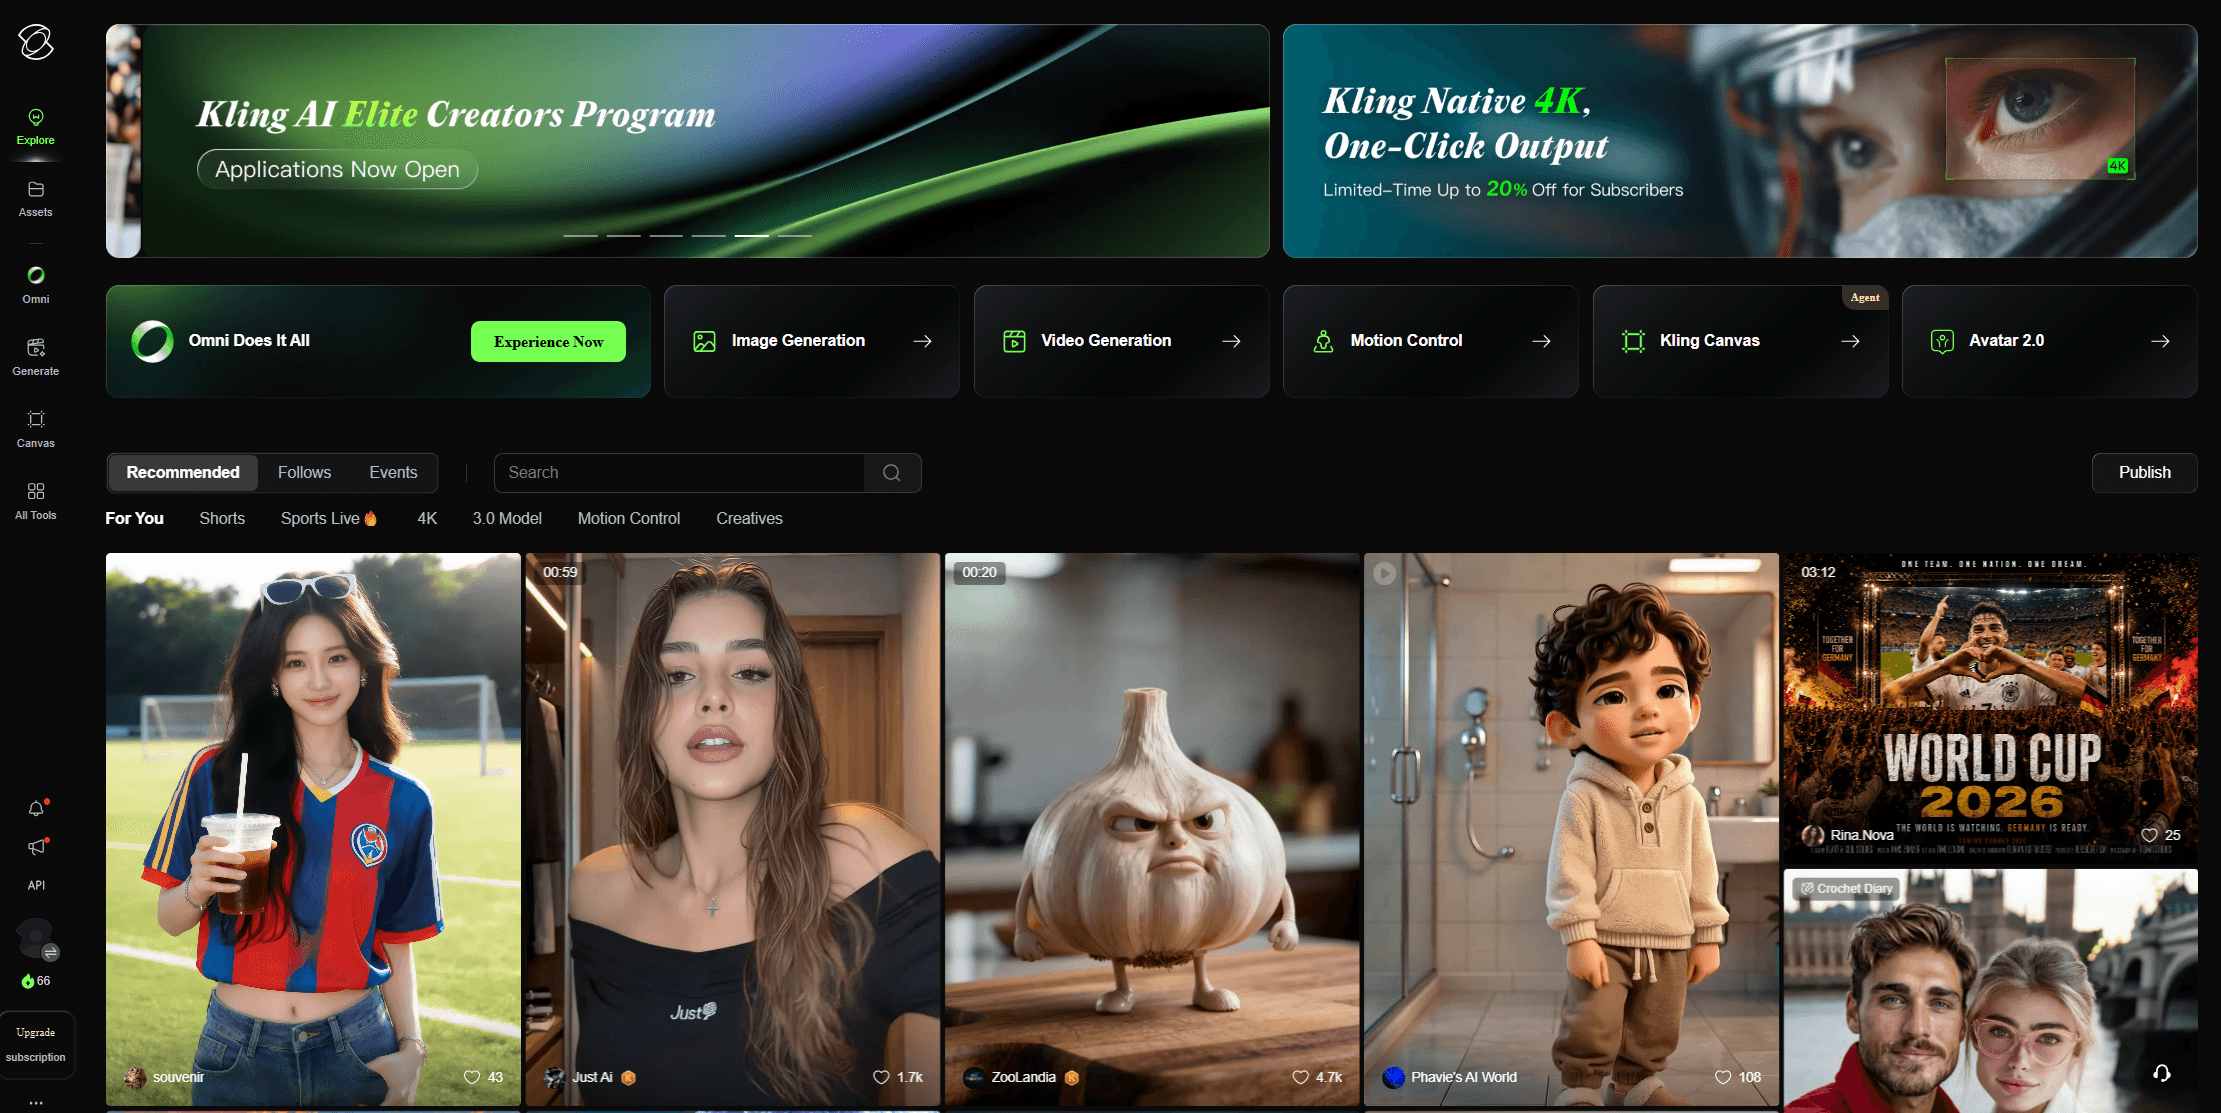Image resolution: width=2221 pixels, height=1113 pixels.
Task: Click the play icon on Phavie's AI World video
Action: click(1384, 573)
